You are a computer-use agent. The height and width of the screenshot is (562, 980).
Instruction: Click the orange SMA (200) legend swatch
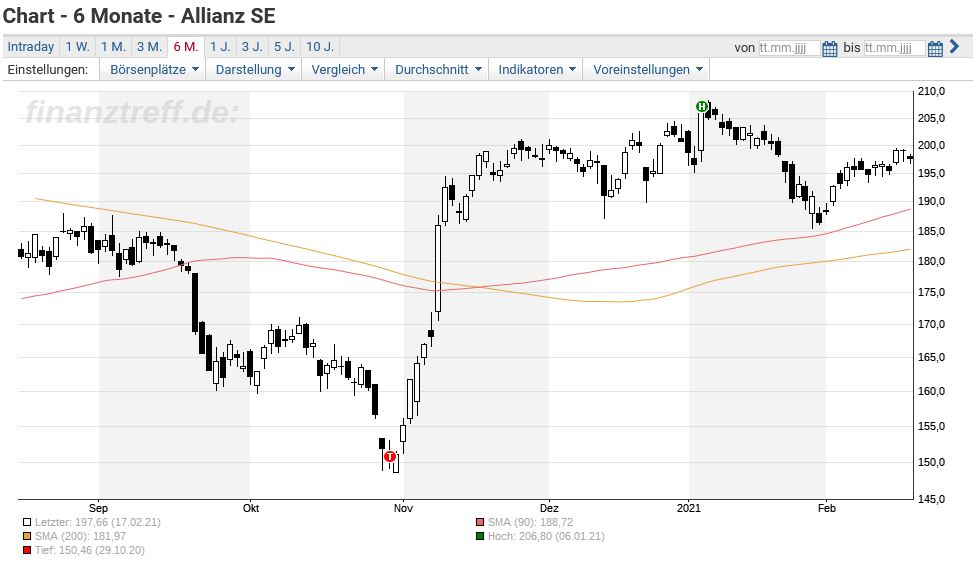click(27, 536)
